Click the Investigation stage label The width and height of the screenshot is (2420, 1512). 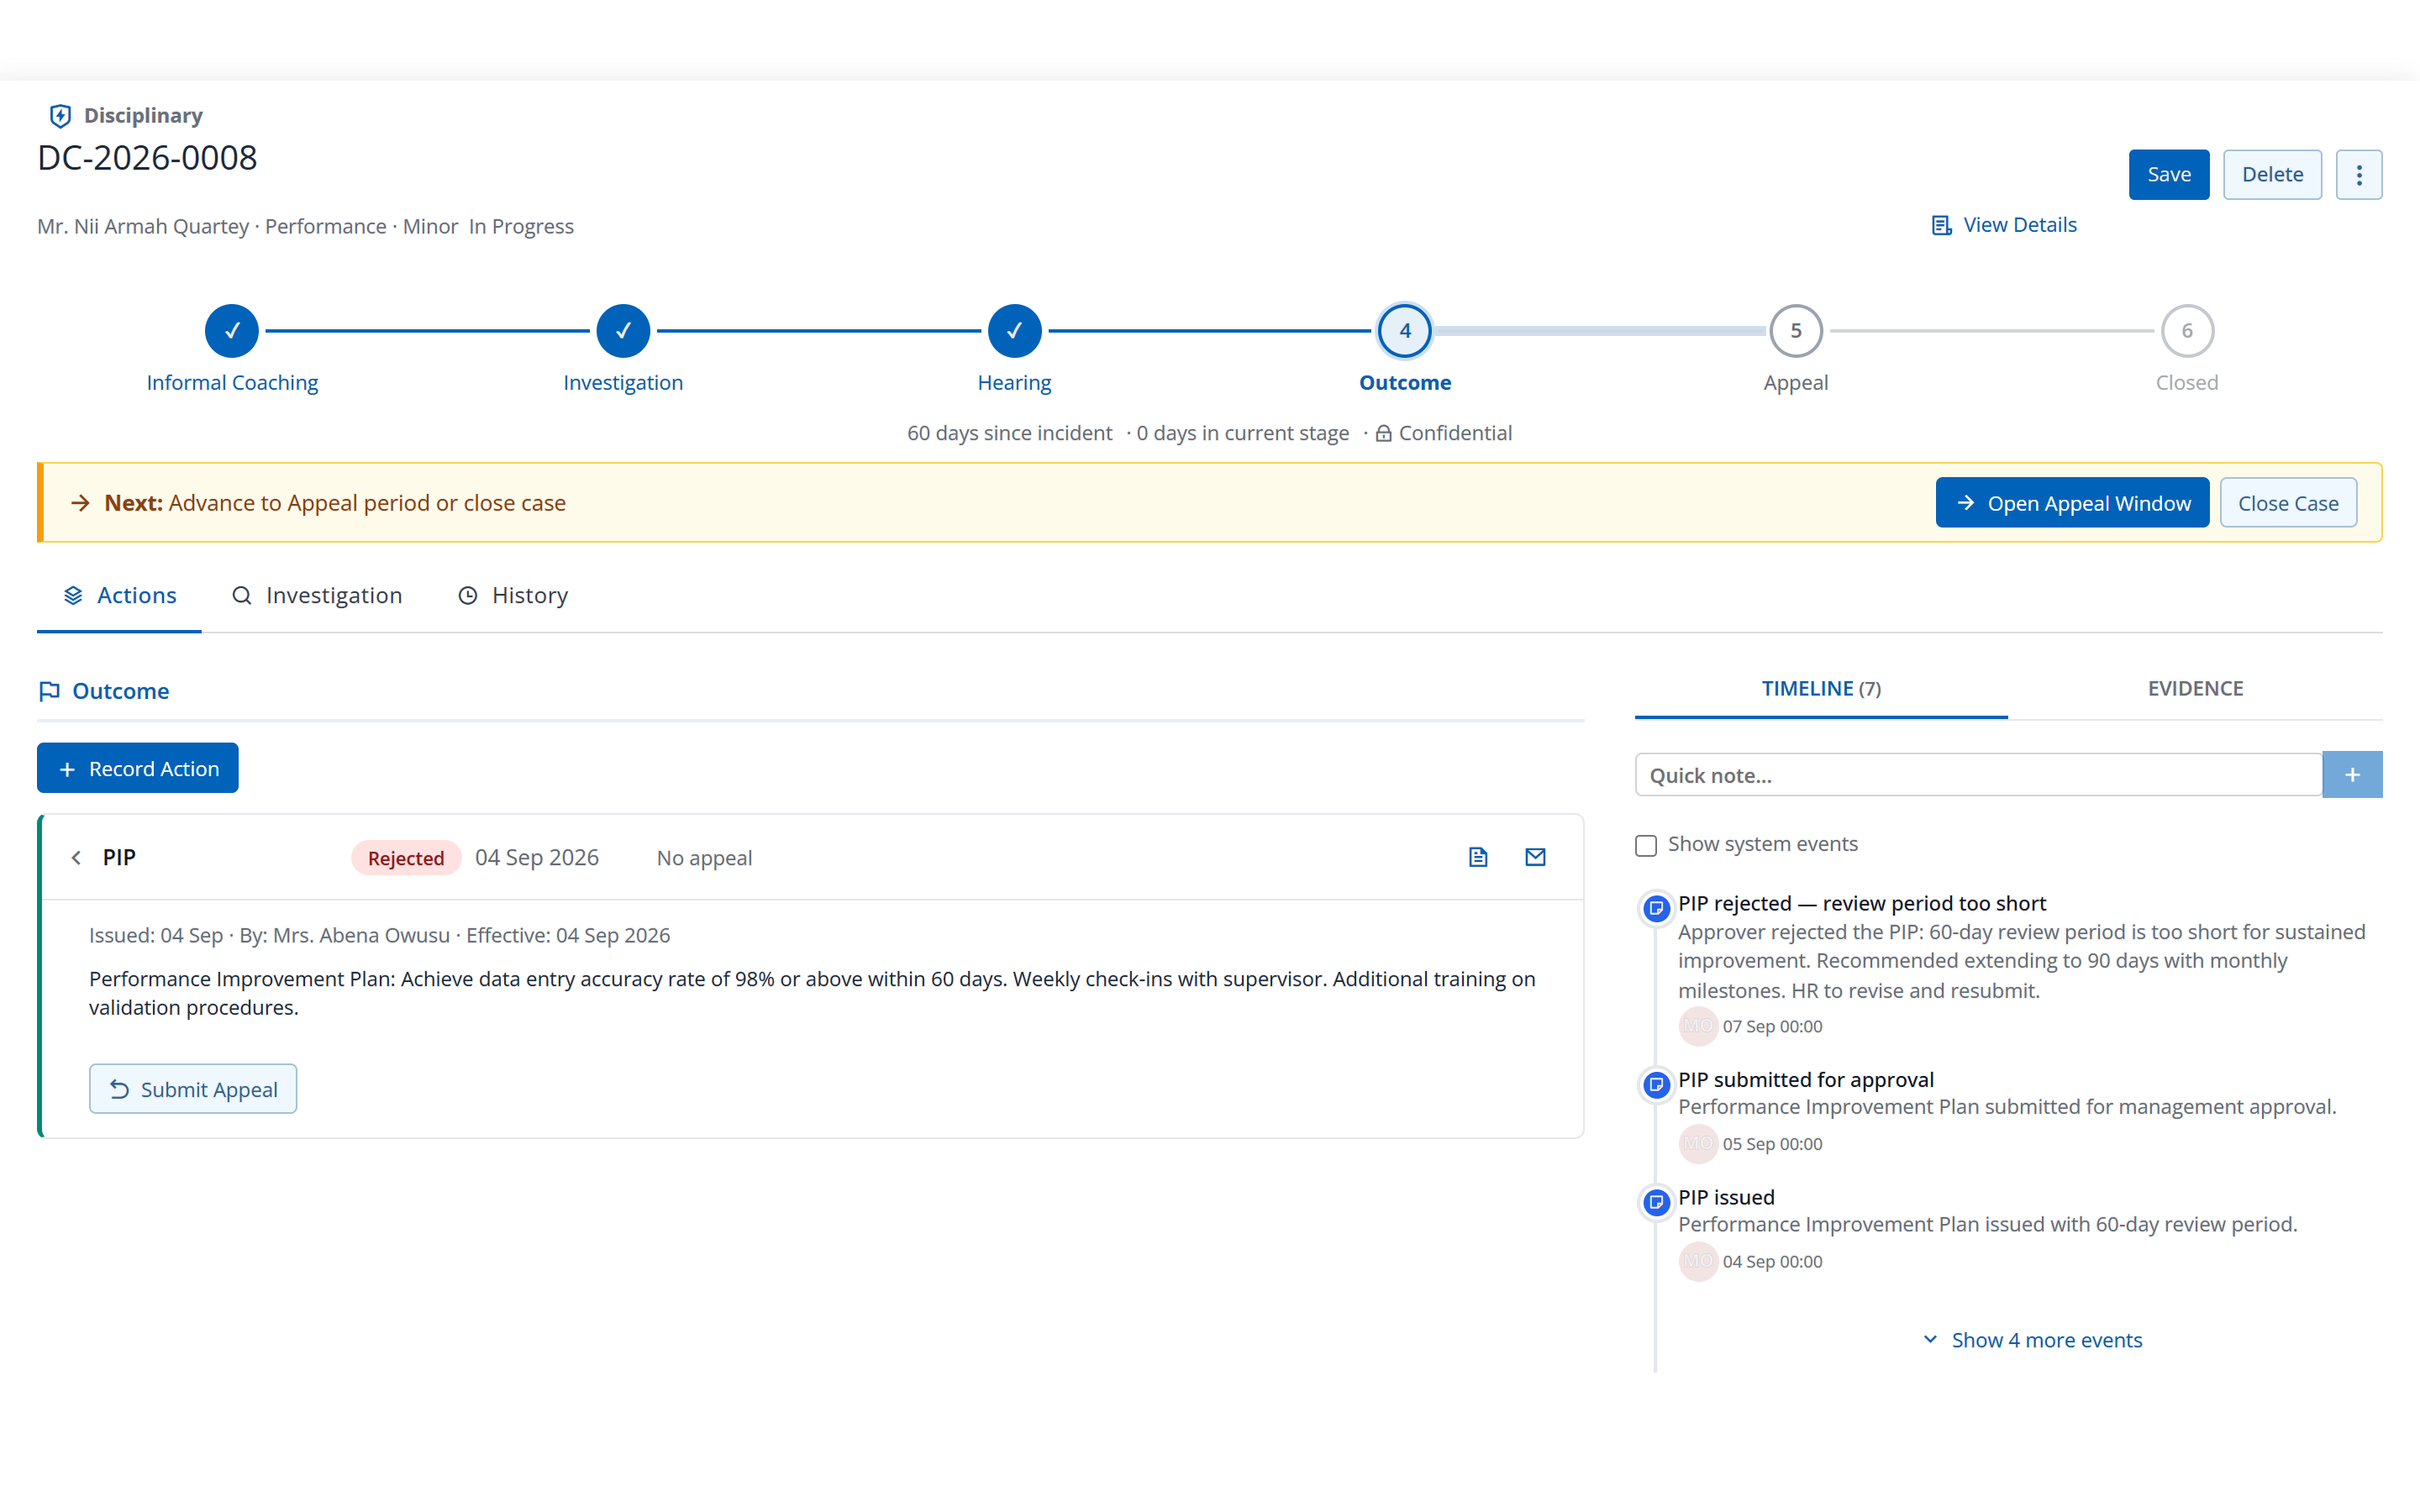coord(623,383)
